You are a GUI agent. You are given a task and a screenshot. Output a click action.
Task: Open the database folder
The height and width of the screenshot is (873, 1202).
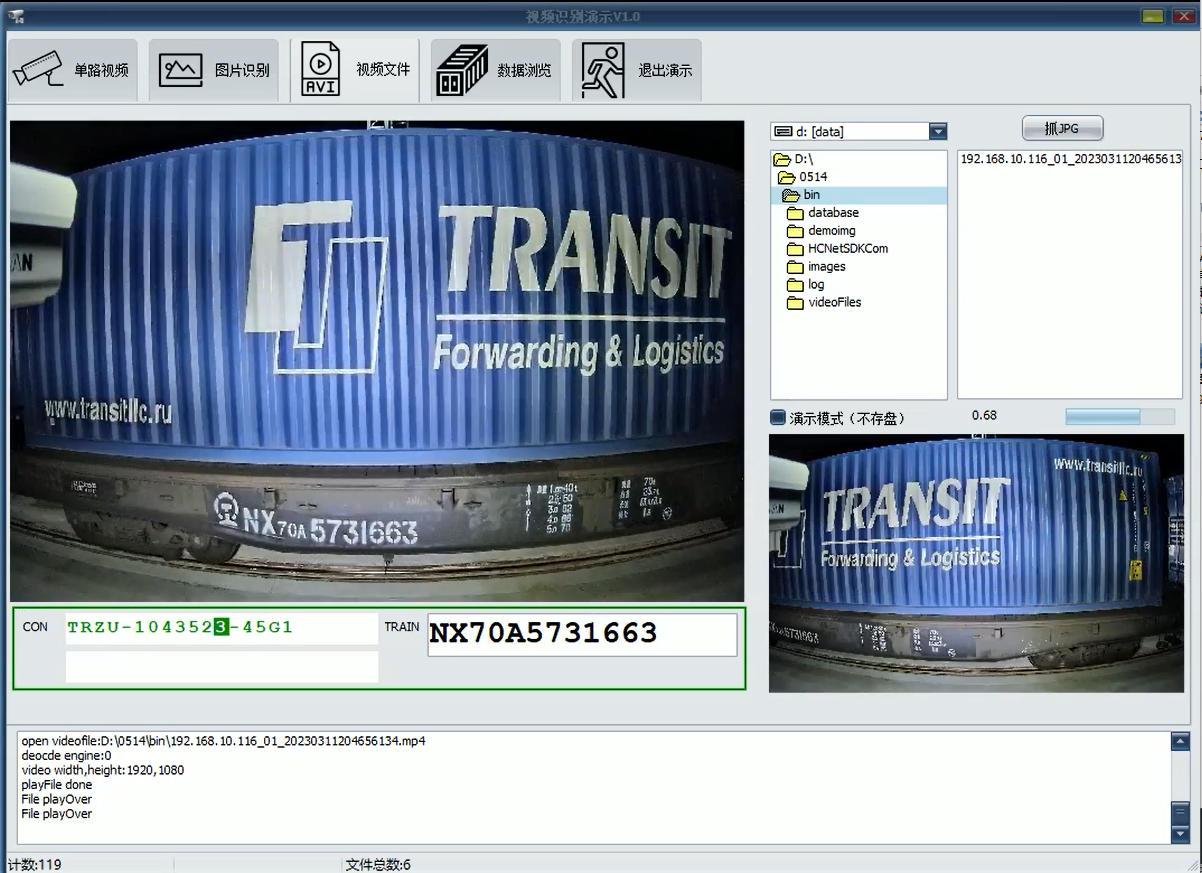point(823,213)
